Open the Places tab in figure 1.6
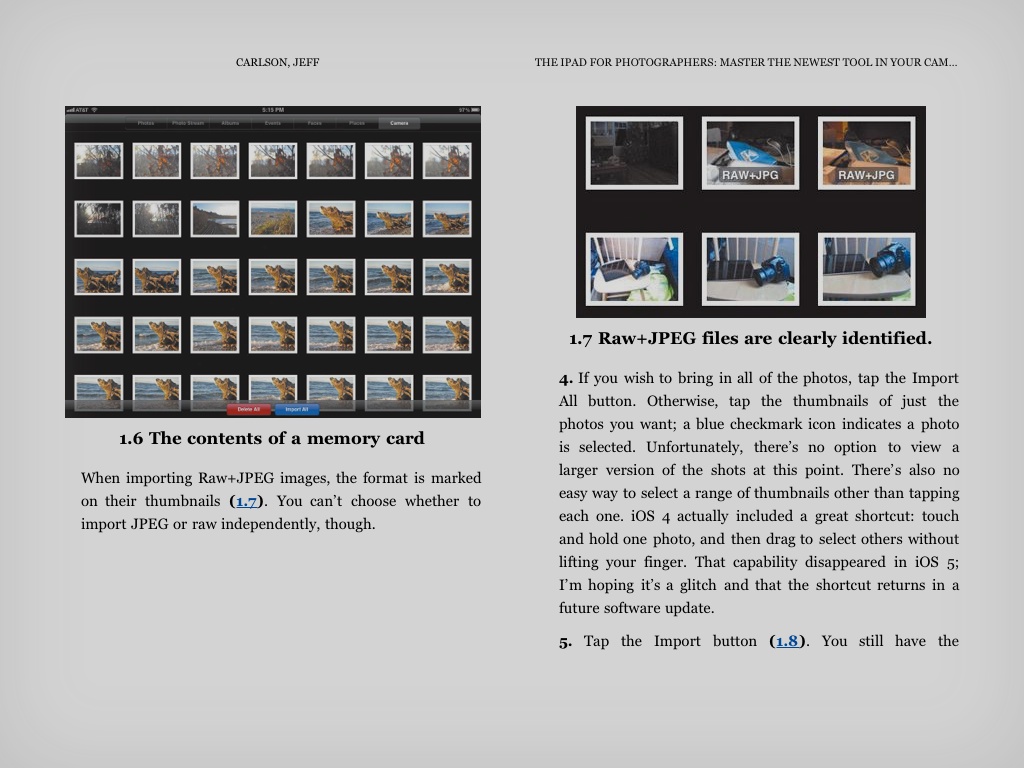 pos(357,123)
